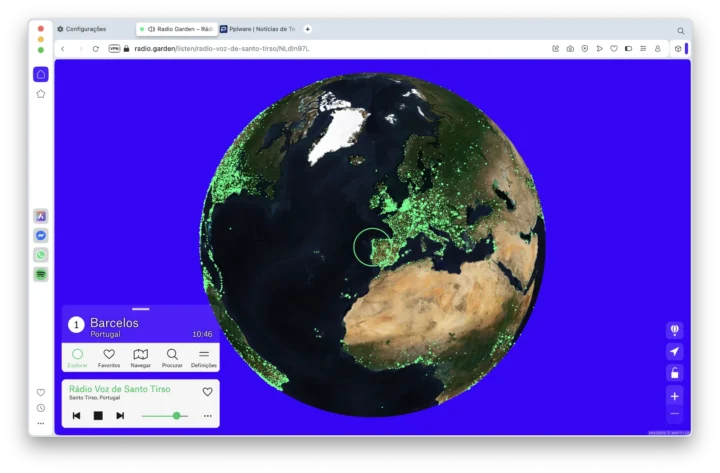This screenshot has height=473, width=720.
Task: Click the Barcelos station count badge
Action: [76, 325]
